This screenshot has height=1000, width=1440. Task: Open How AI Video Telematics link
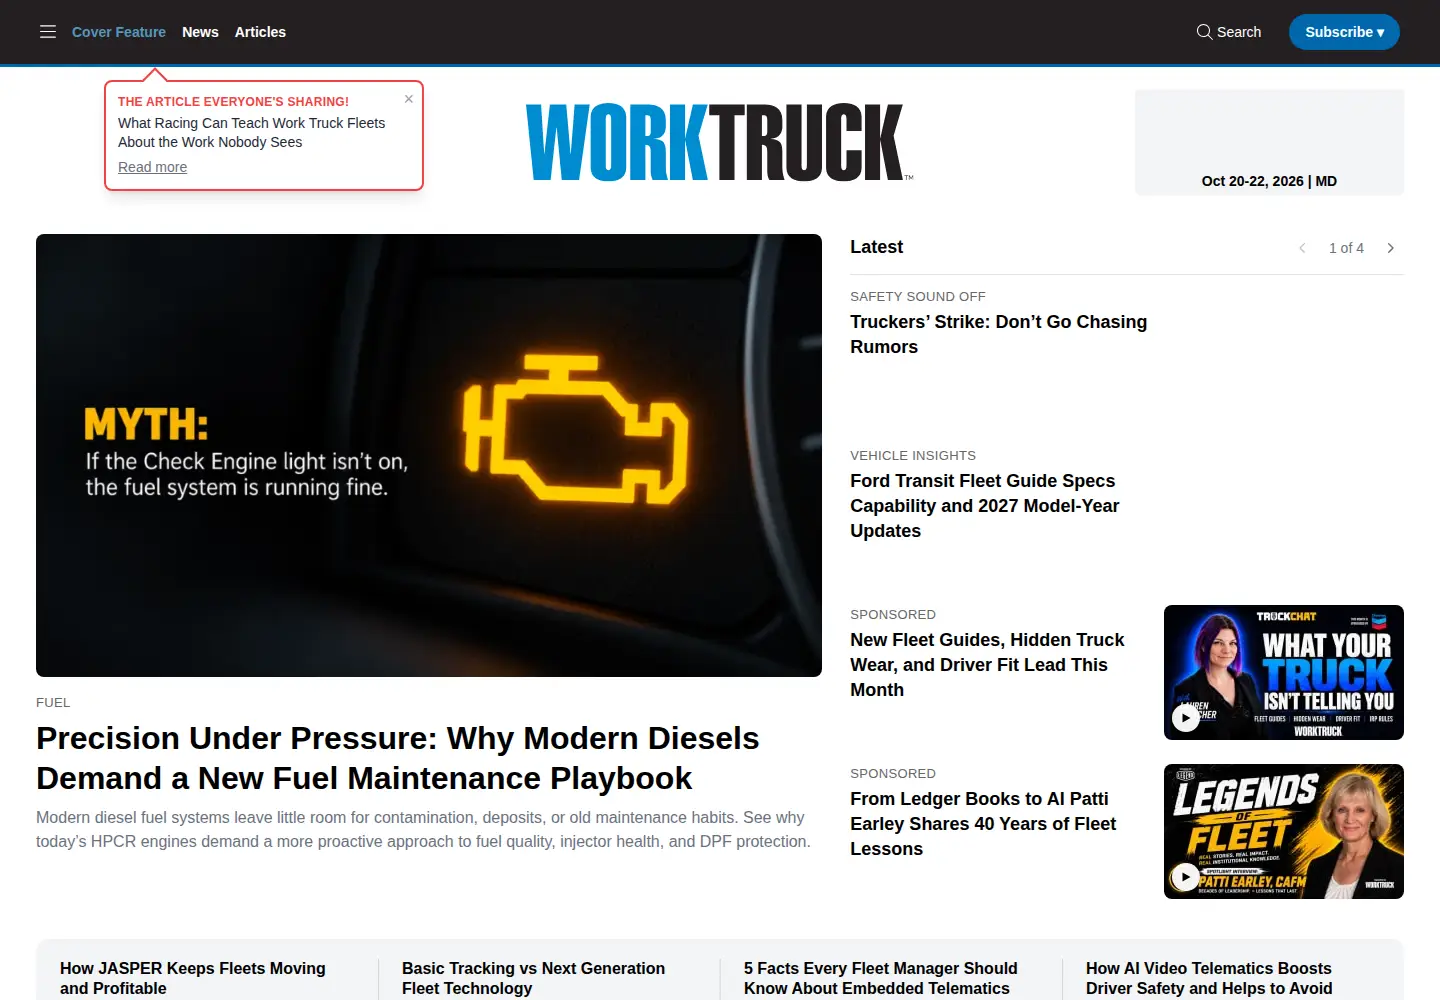pos(1209,978)
